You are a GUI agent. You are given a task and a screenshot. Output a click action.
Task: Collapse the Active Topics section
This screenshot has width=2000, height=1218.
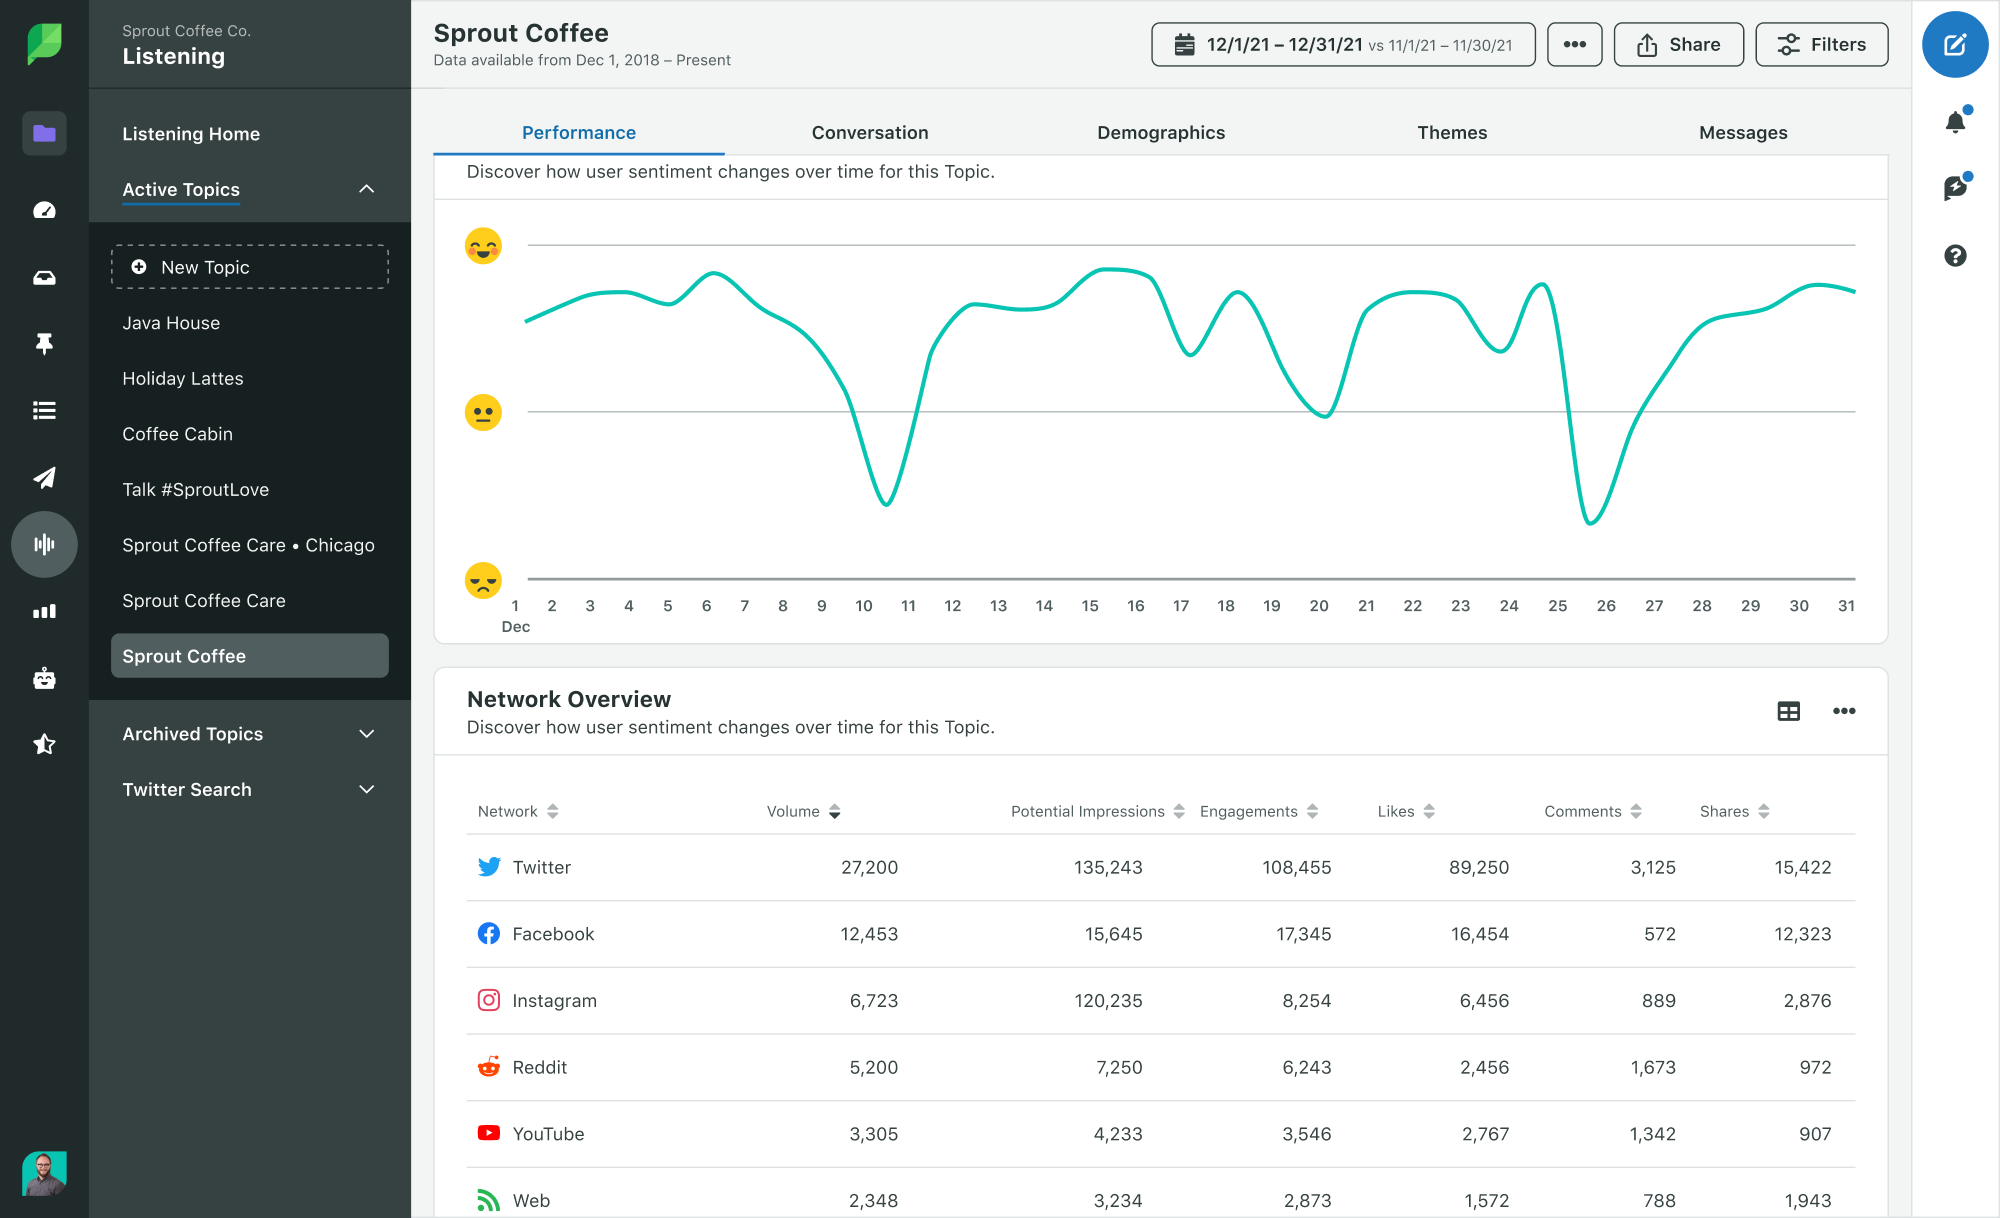pyautogui.click(x=366, y=189)
